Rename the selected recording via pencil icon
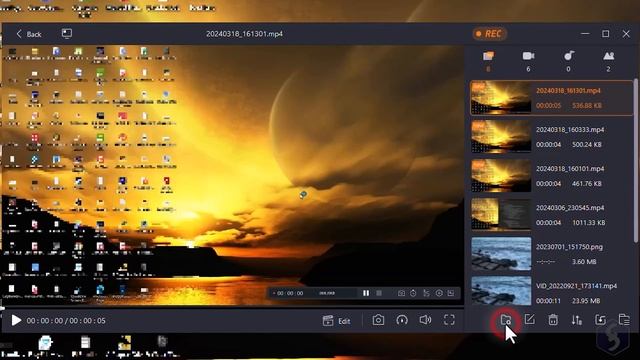Viewport: 640px width, 360px height. tap(529, 320)
